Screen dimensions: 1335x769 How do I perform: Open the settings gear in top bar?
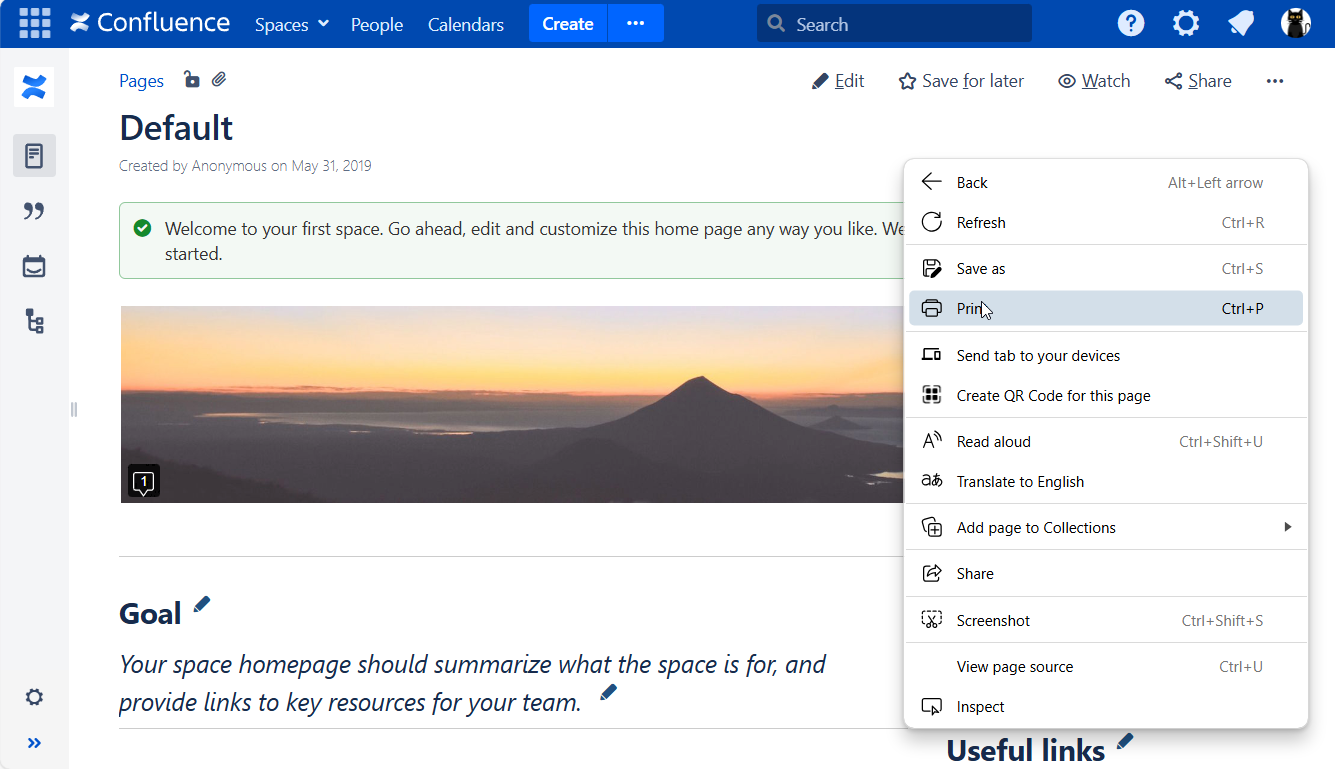coord(1185,23)
